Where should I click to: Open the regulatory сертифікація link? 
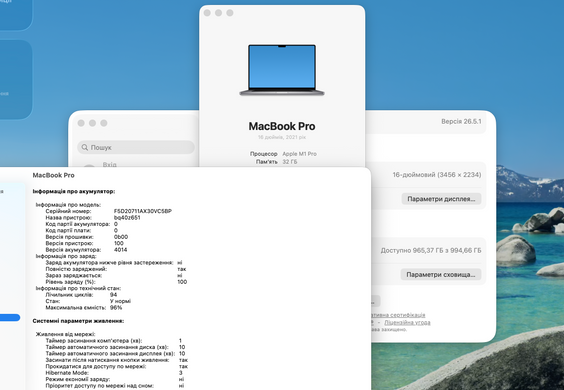(398, 315)
